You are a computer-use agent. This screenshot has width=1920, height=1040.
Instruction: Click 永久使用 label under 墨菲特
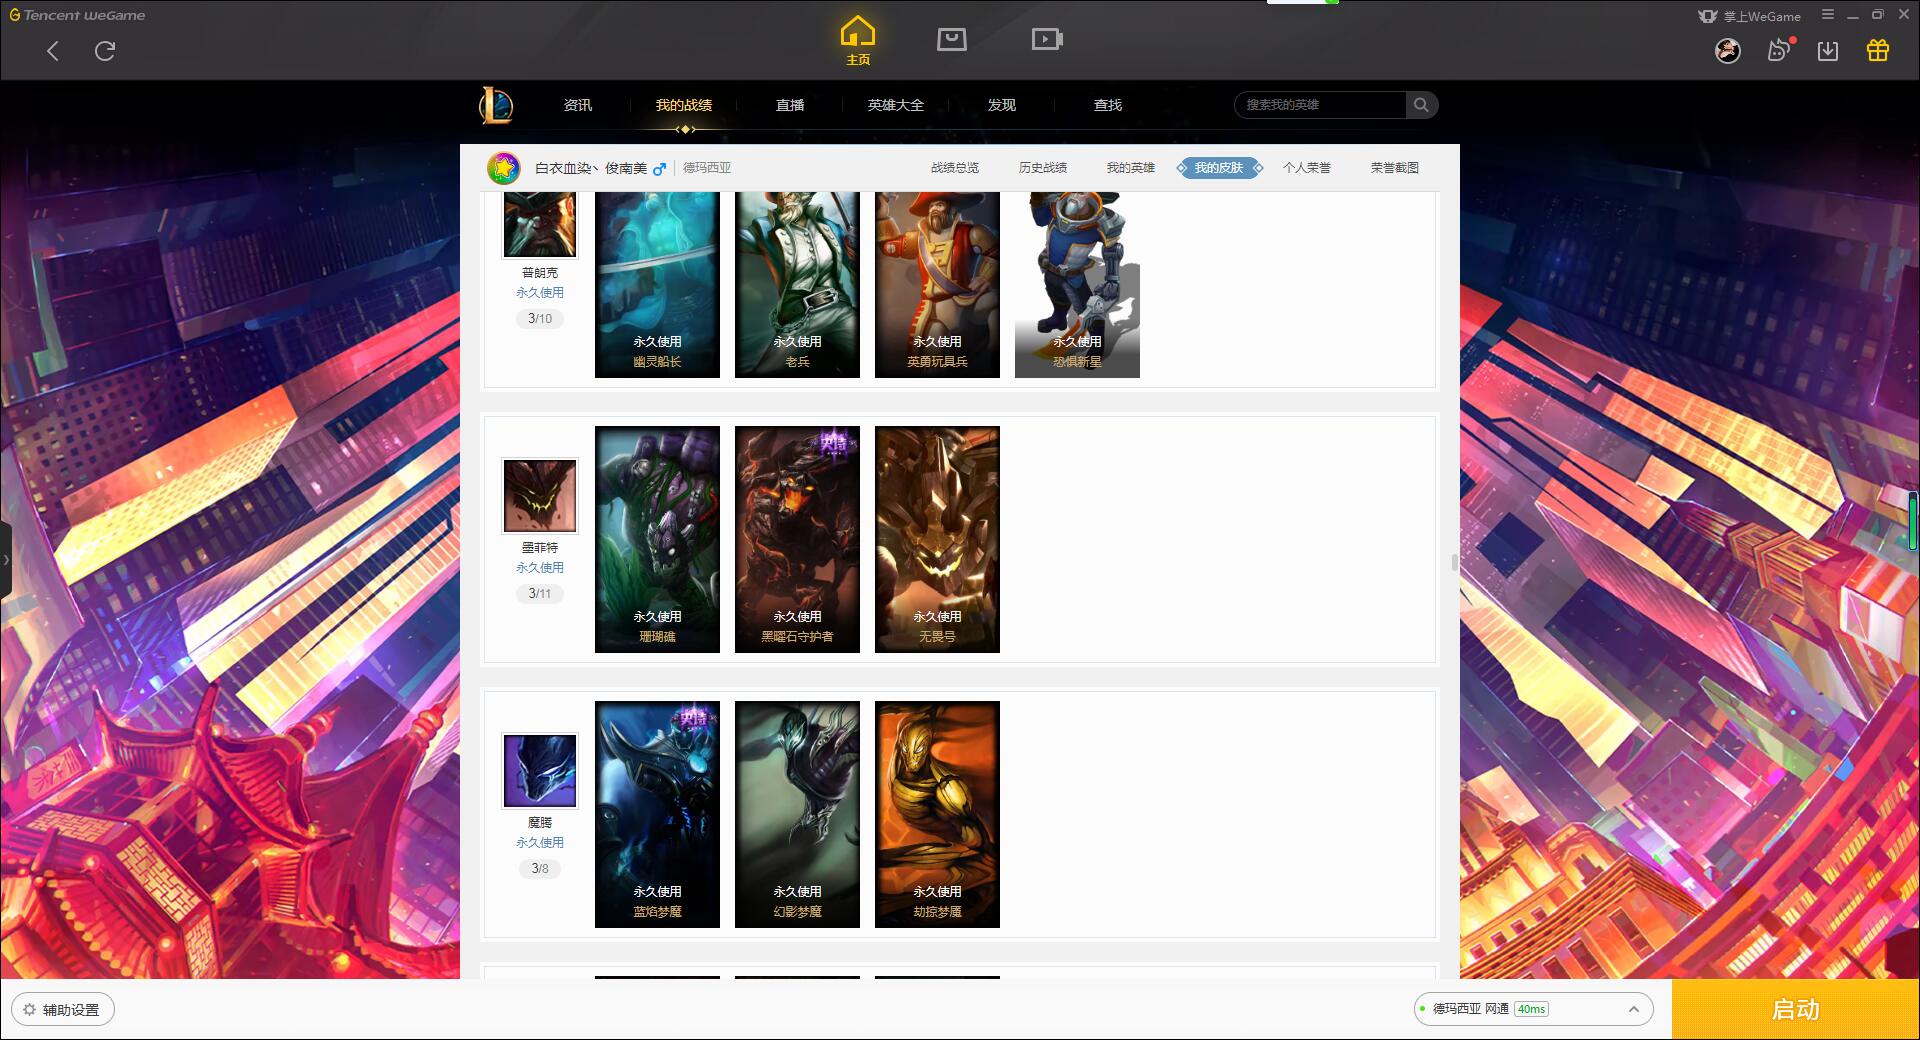pyautogui.click(x=540, y=568)
